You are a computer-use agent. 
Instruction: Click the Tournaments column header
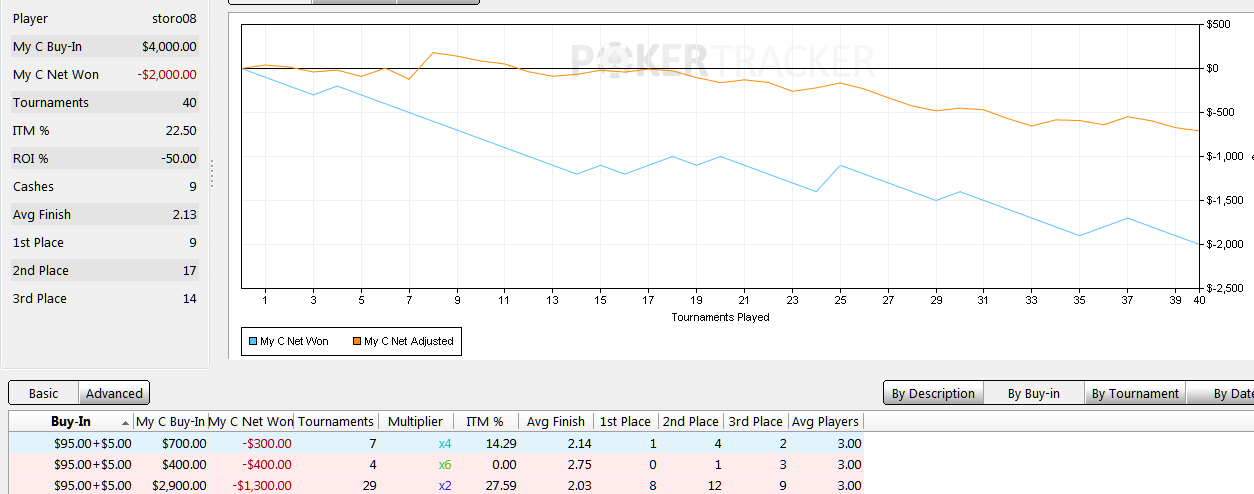tap(335, 422)
